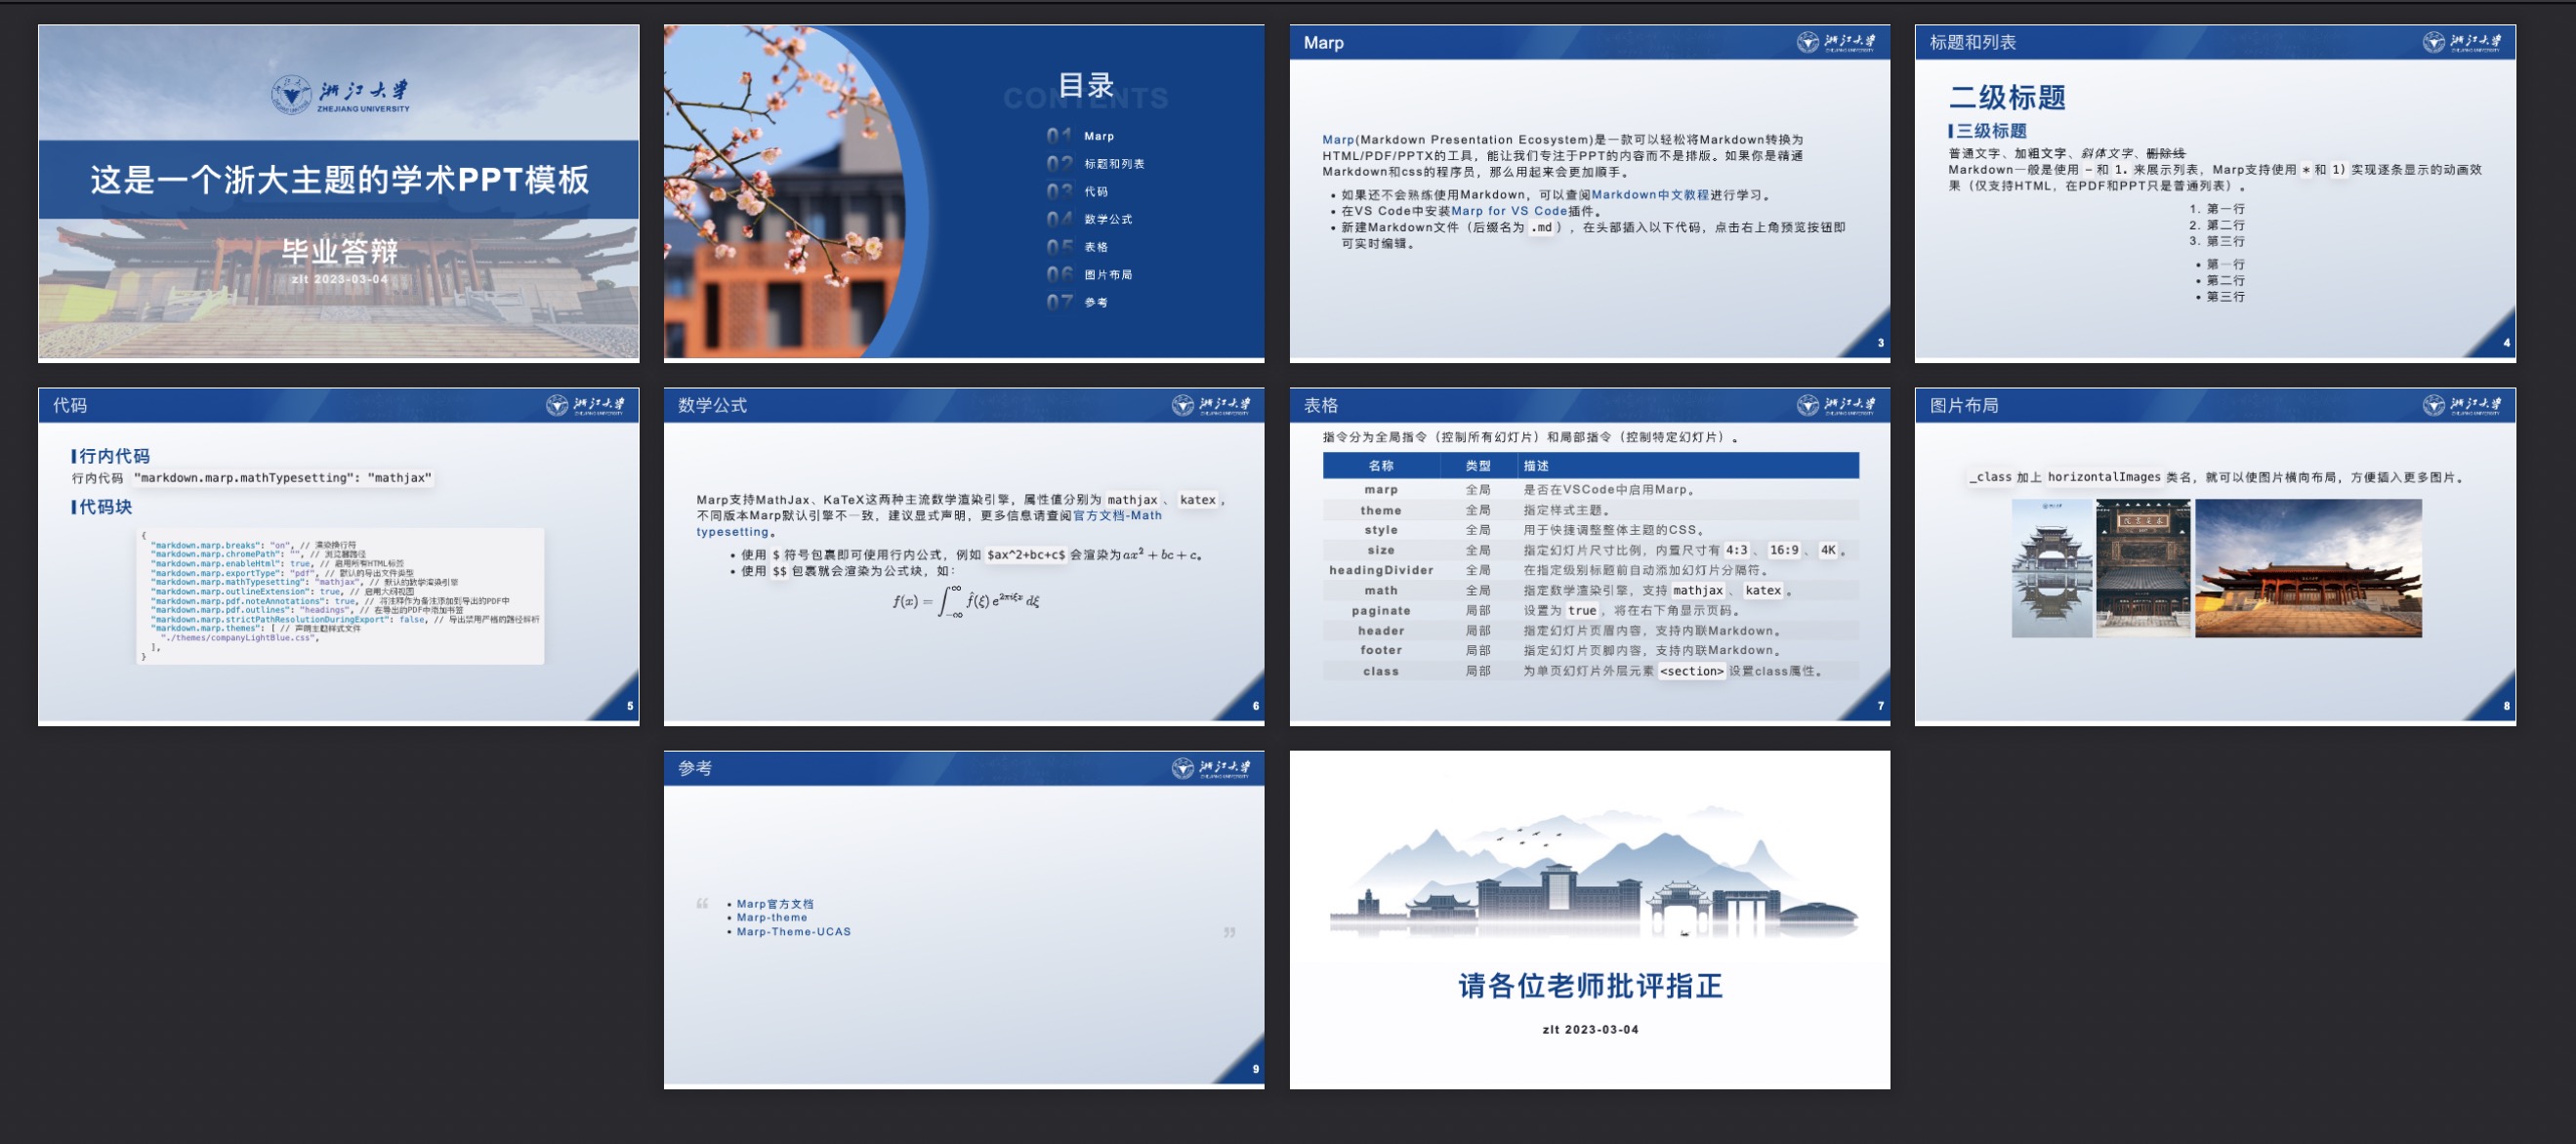Click page number 8 corner badge
The image size is (2576, 1144).
(x=2506, y=706)
